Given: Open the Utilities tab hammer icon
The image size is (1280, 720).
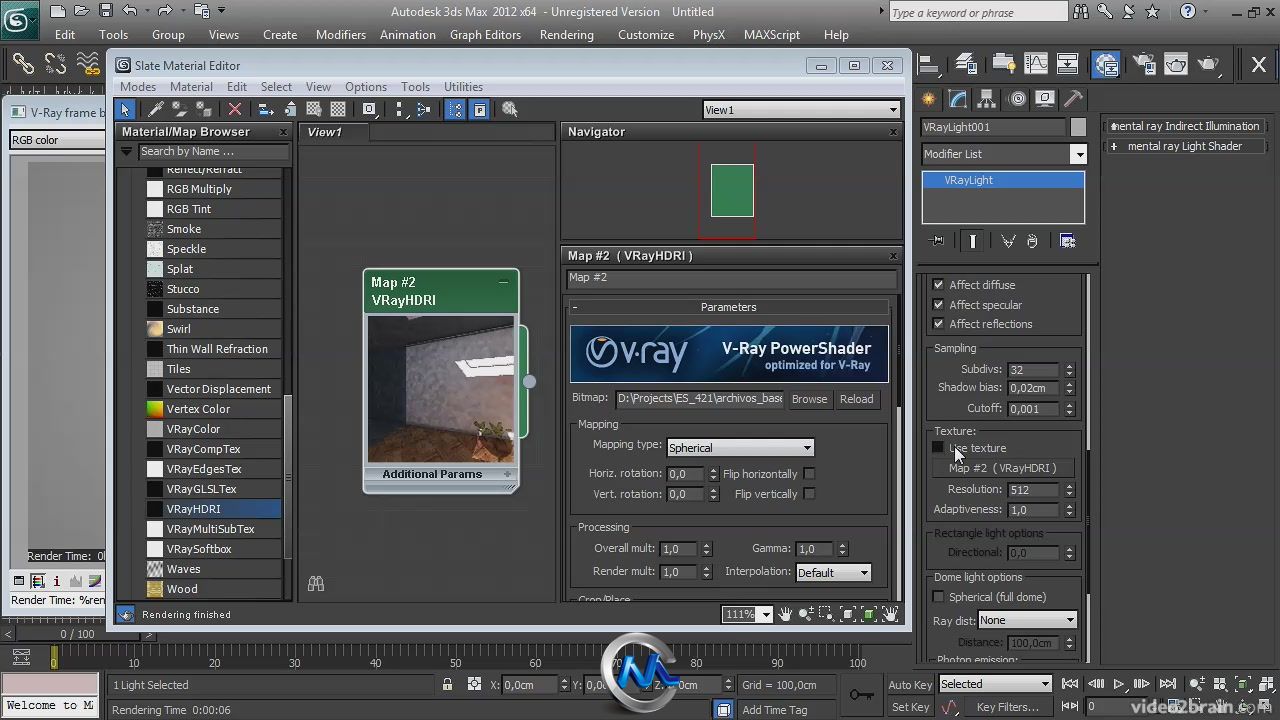Looking at the screenshot, I should pos(1073,98).
